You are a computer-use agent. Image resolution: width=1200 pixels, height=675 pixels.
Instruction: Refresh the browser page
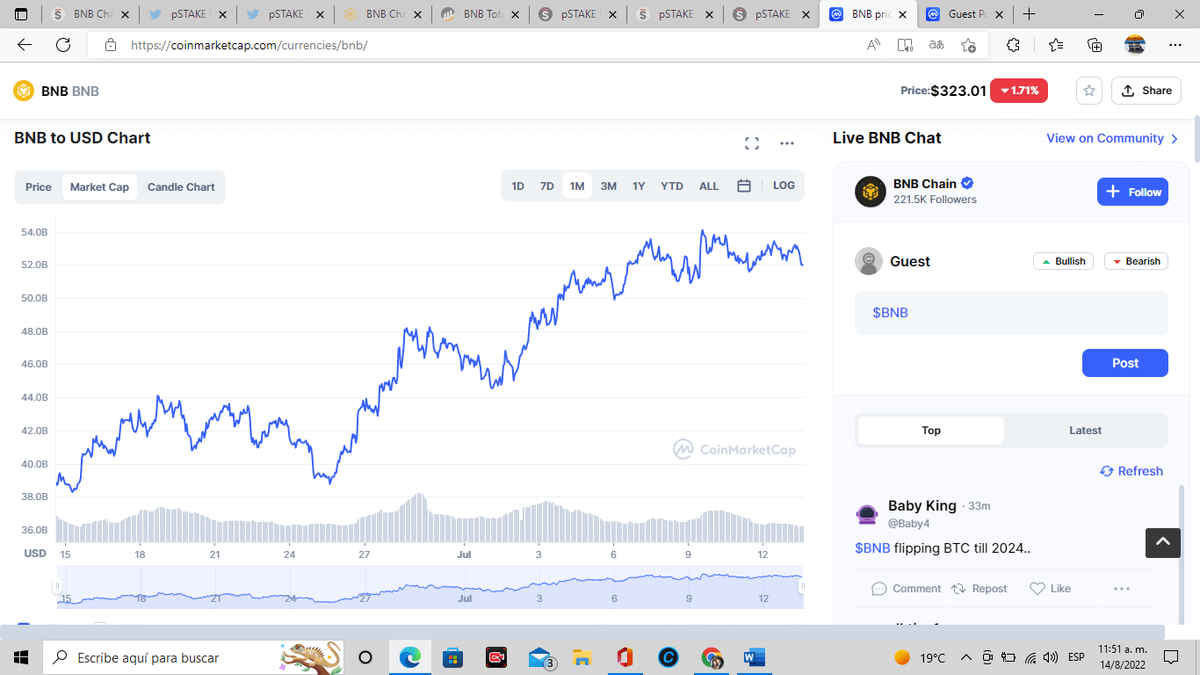(63, 45)
